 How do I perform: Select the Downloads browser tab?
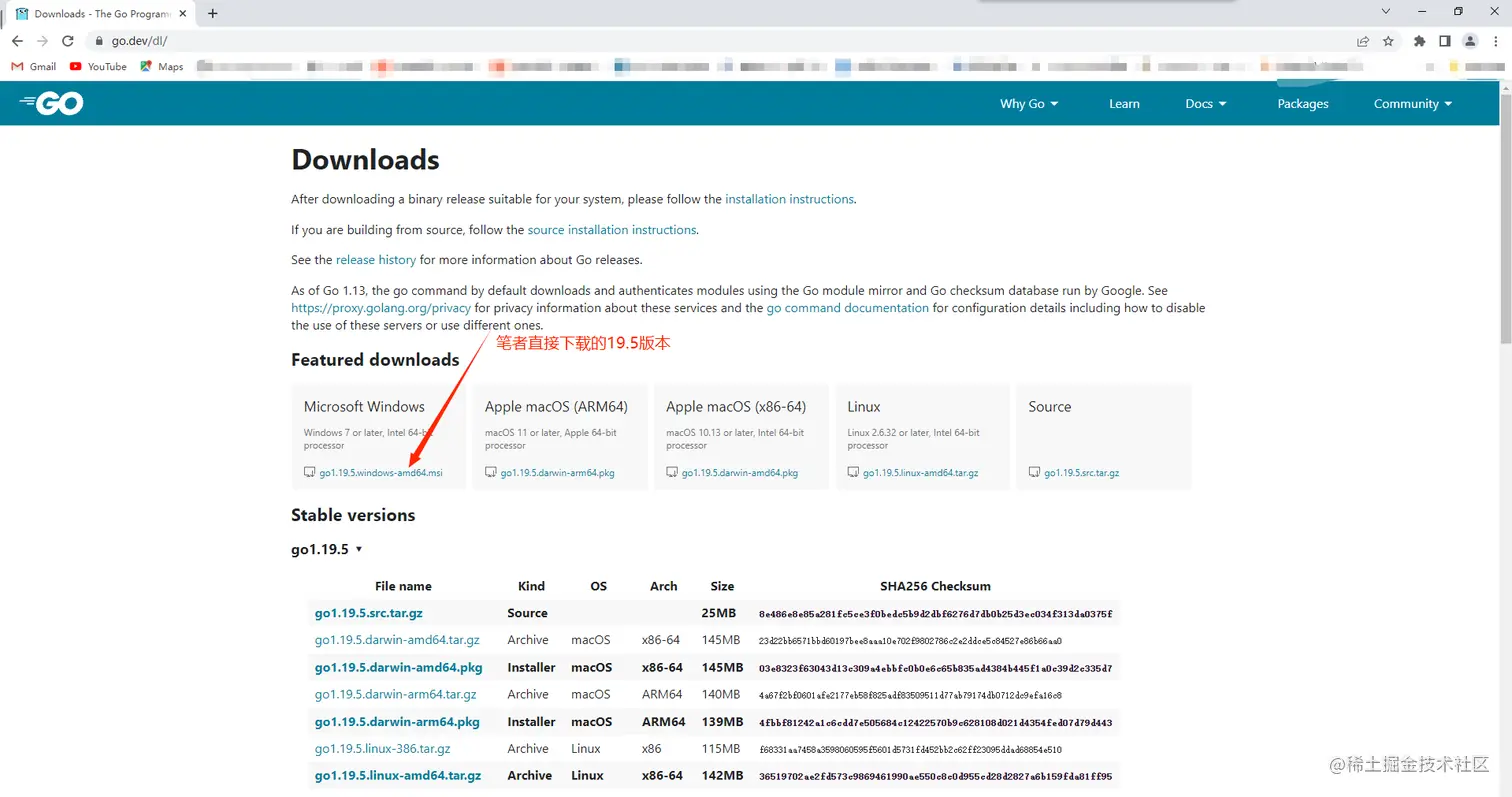coord(101,14)
